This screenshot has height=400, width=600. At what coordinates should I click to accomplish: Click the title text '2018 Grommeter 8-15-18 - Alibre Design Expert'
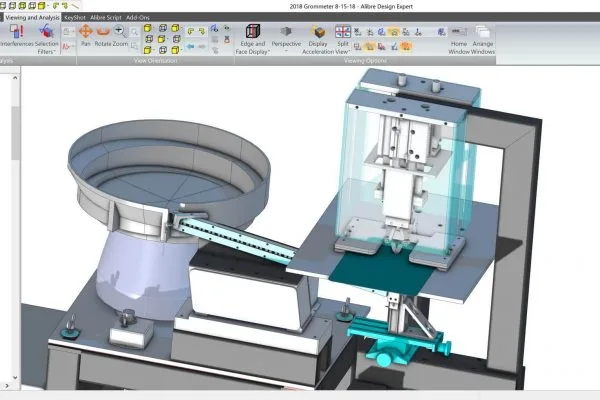(x=351, y=6)
